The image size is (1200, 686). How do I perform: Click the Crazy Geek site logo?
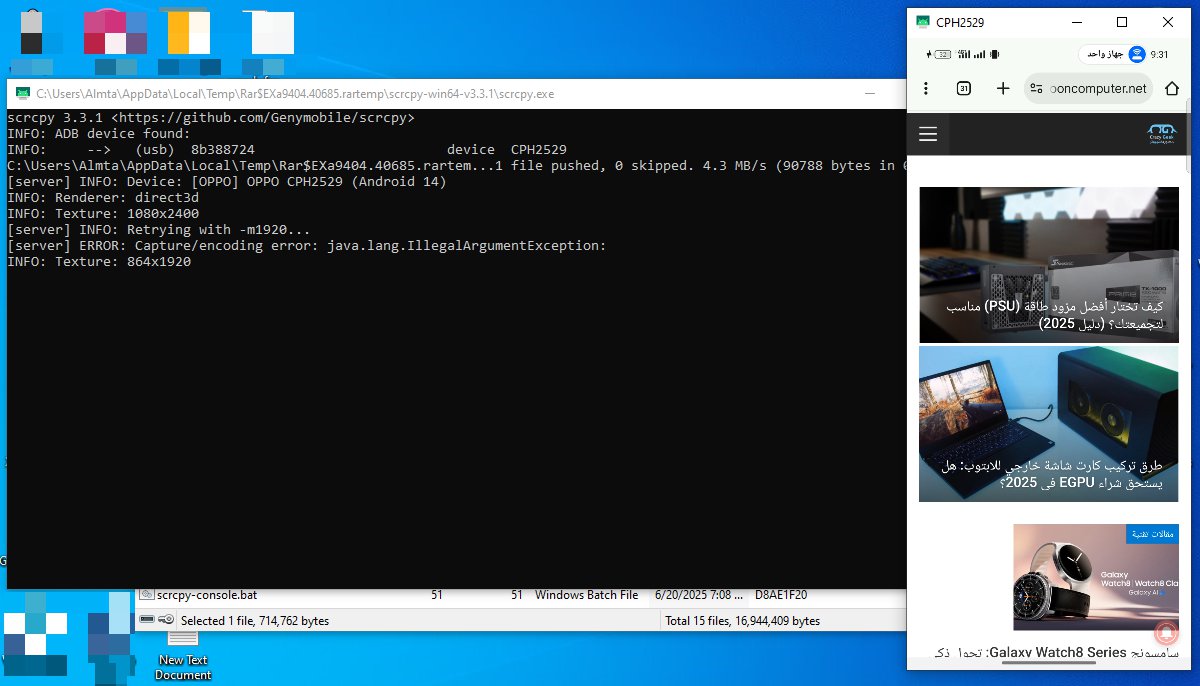(x=1162, y=134)
